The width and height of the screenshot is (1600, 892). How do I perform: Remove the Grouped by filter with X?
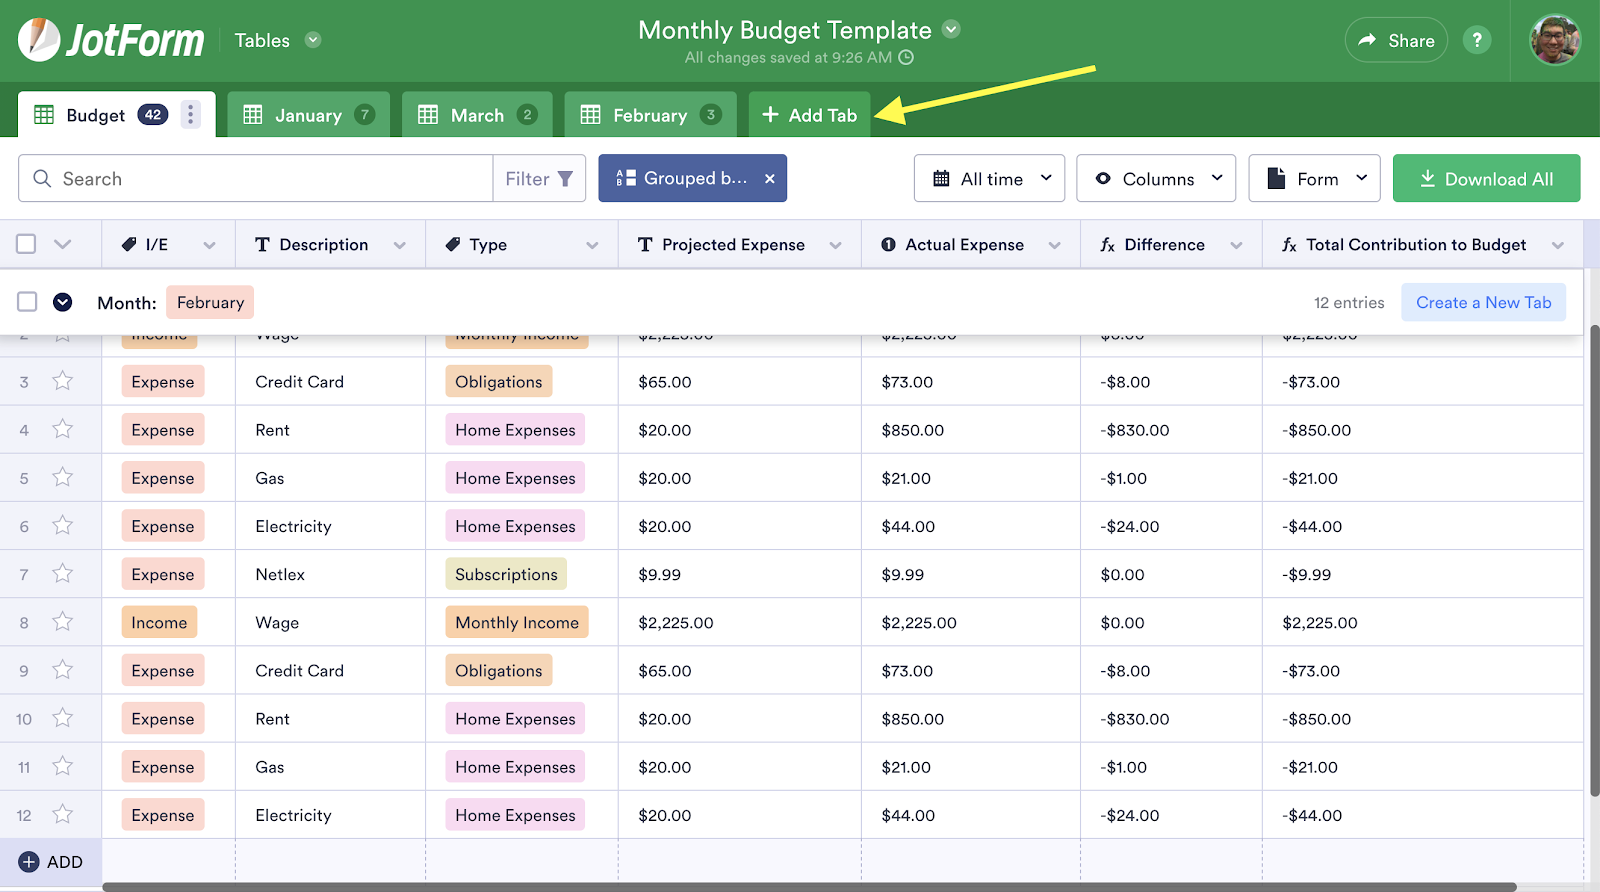[x=770, y=178]
